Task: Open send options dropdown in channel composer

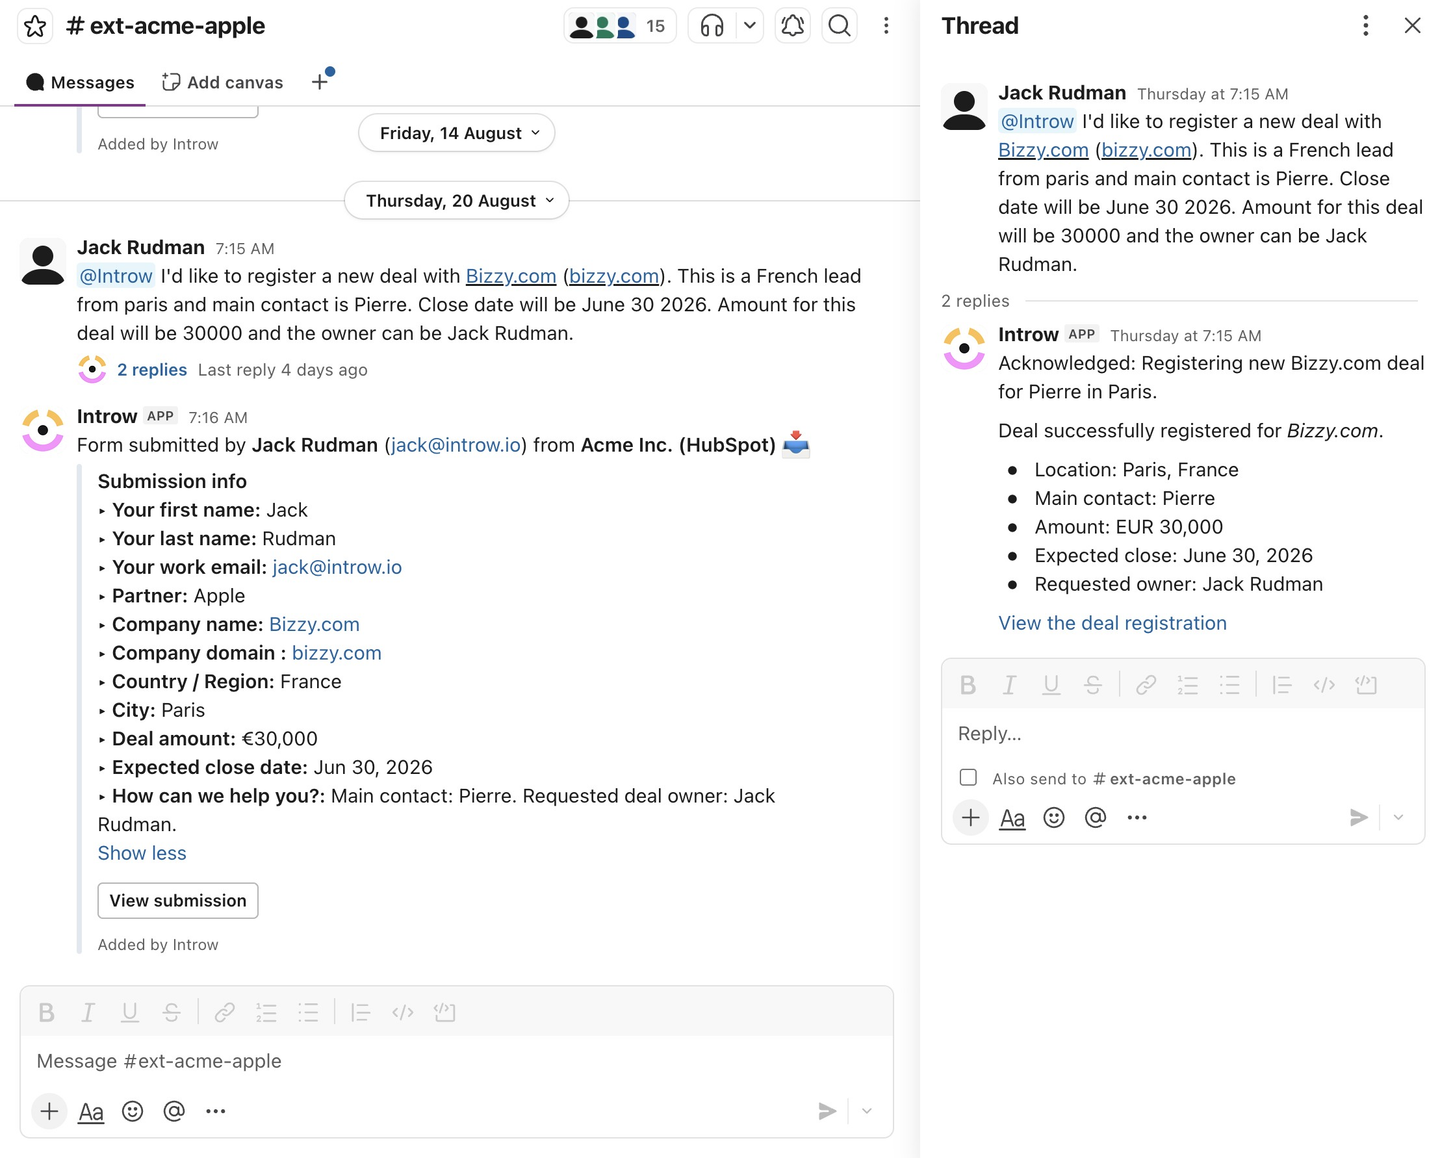Action: [867, 1111]
